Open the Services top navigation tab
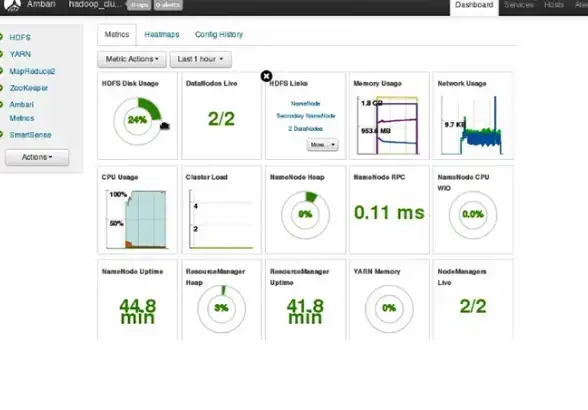Viewport: 588px width, 410px height. tap(519, 5)
